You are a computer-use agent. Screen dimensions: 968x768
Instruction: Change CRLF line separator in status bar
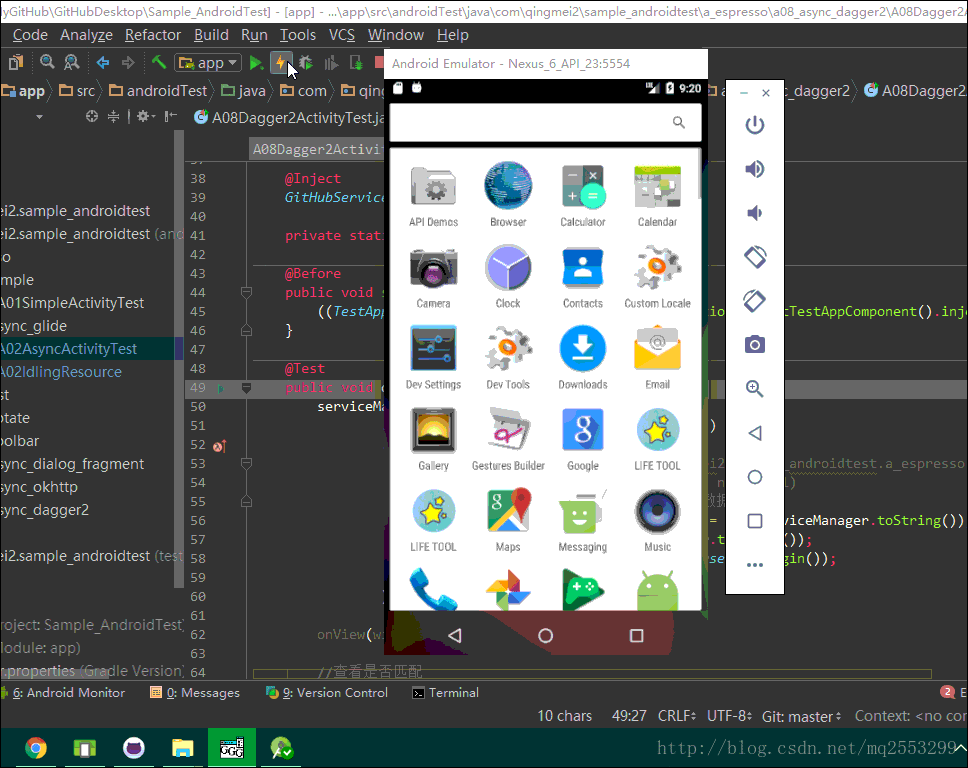[677, 716]
